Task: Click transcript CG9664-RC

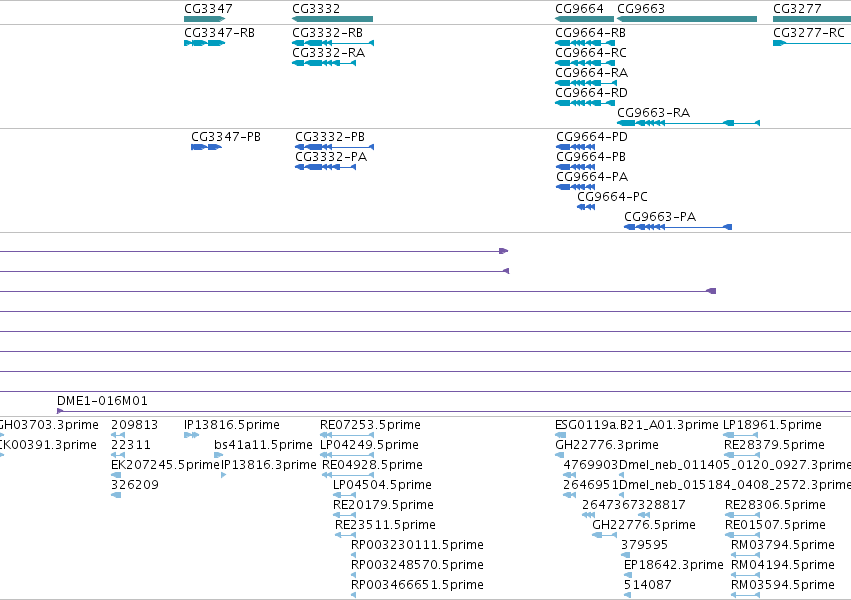Action: click(x=591, y=53)
